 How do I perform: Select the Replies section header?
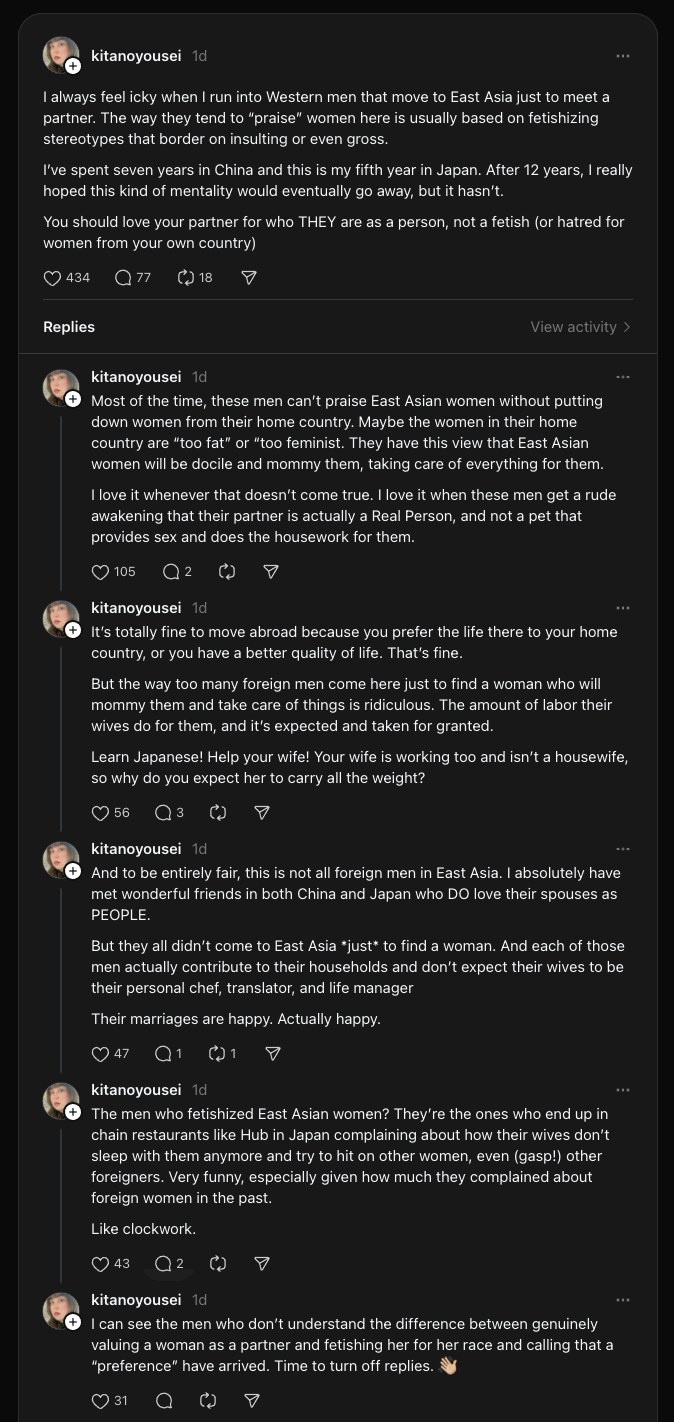(69, 327)
